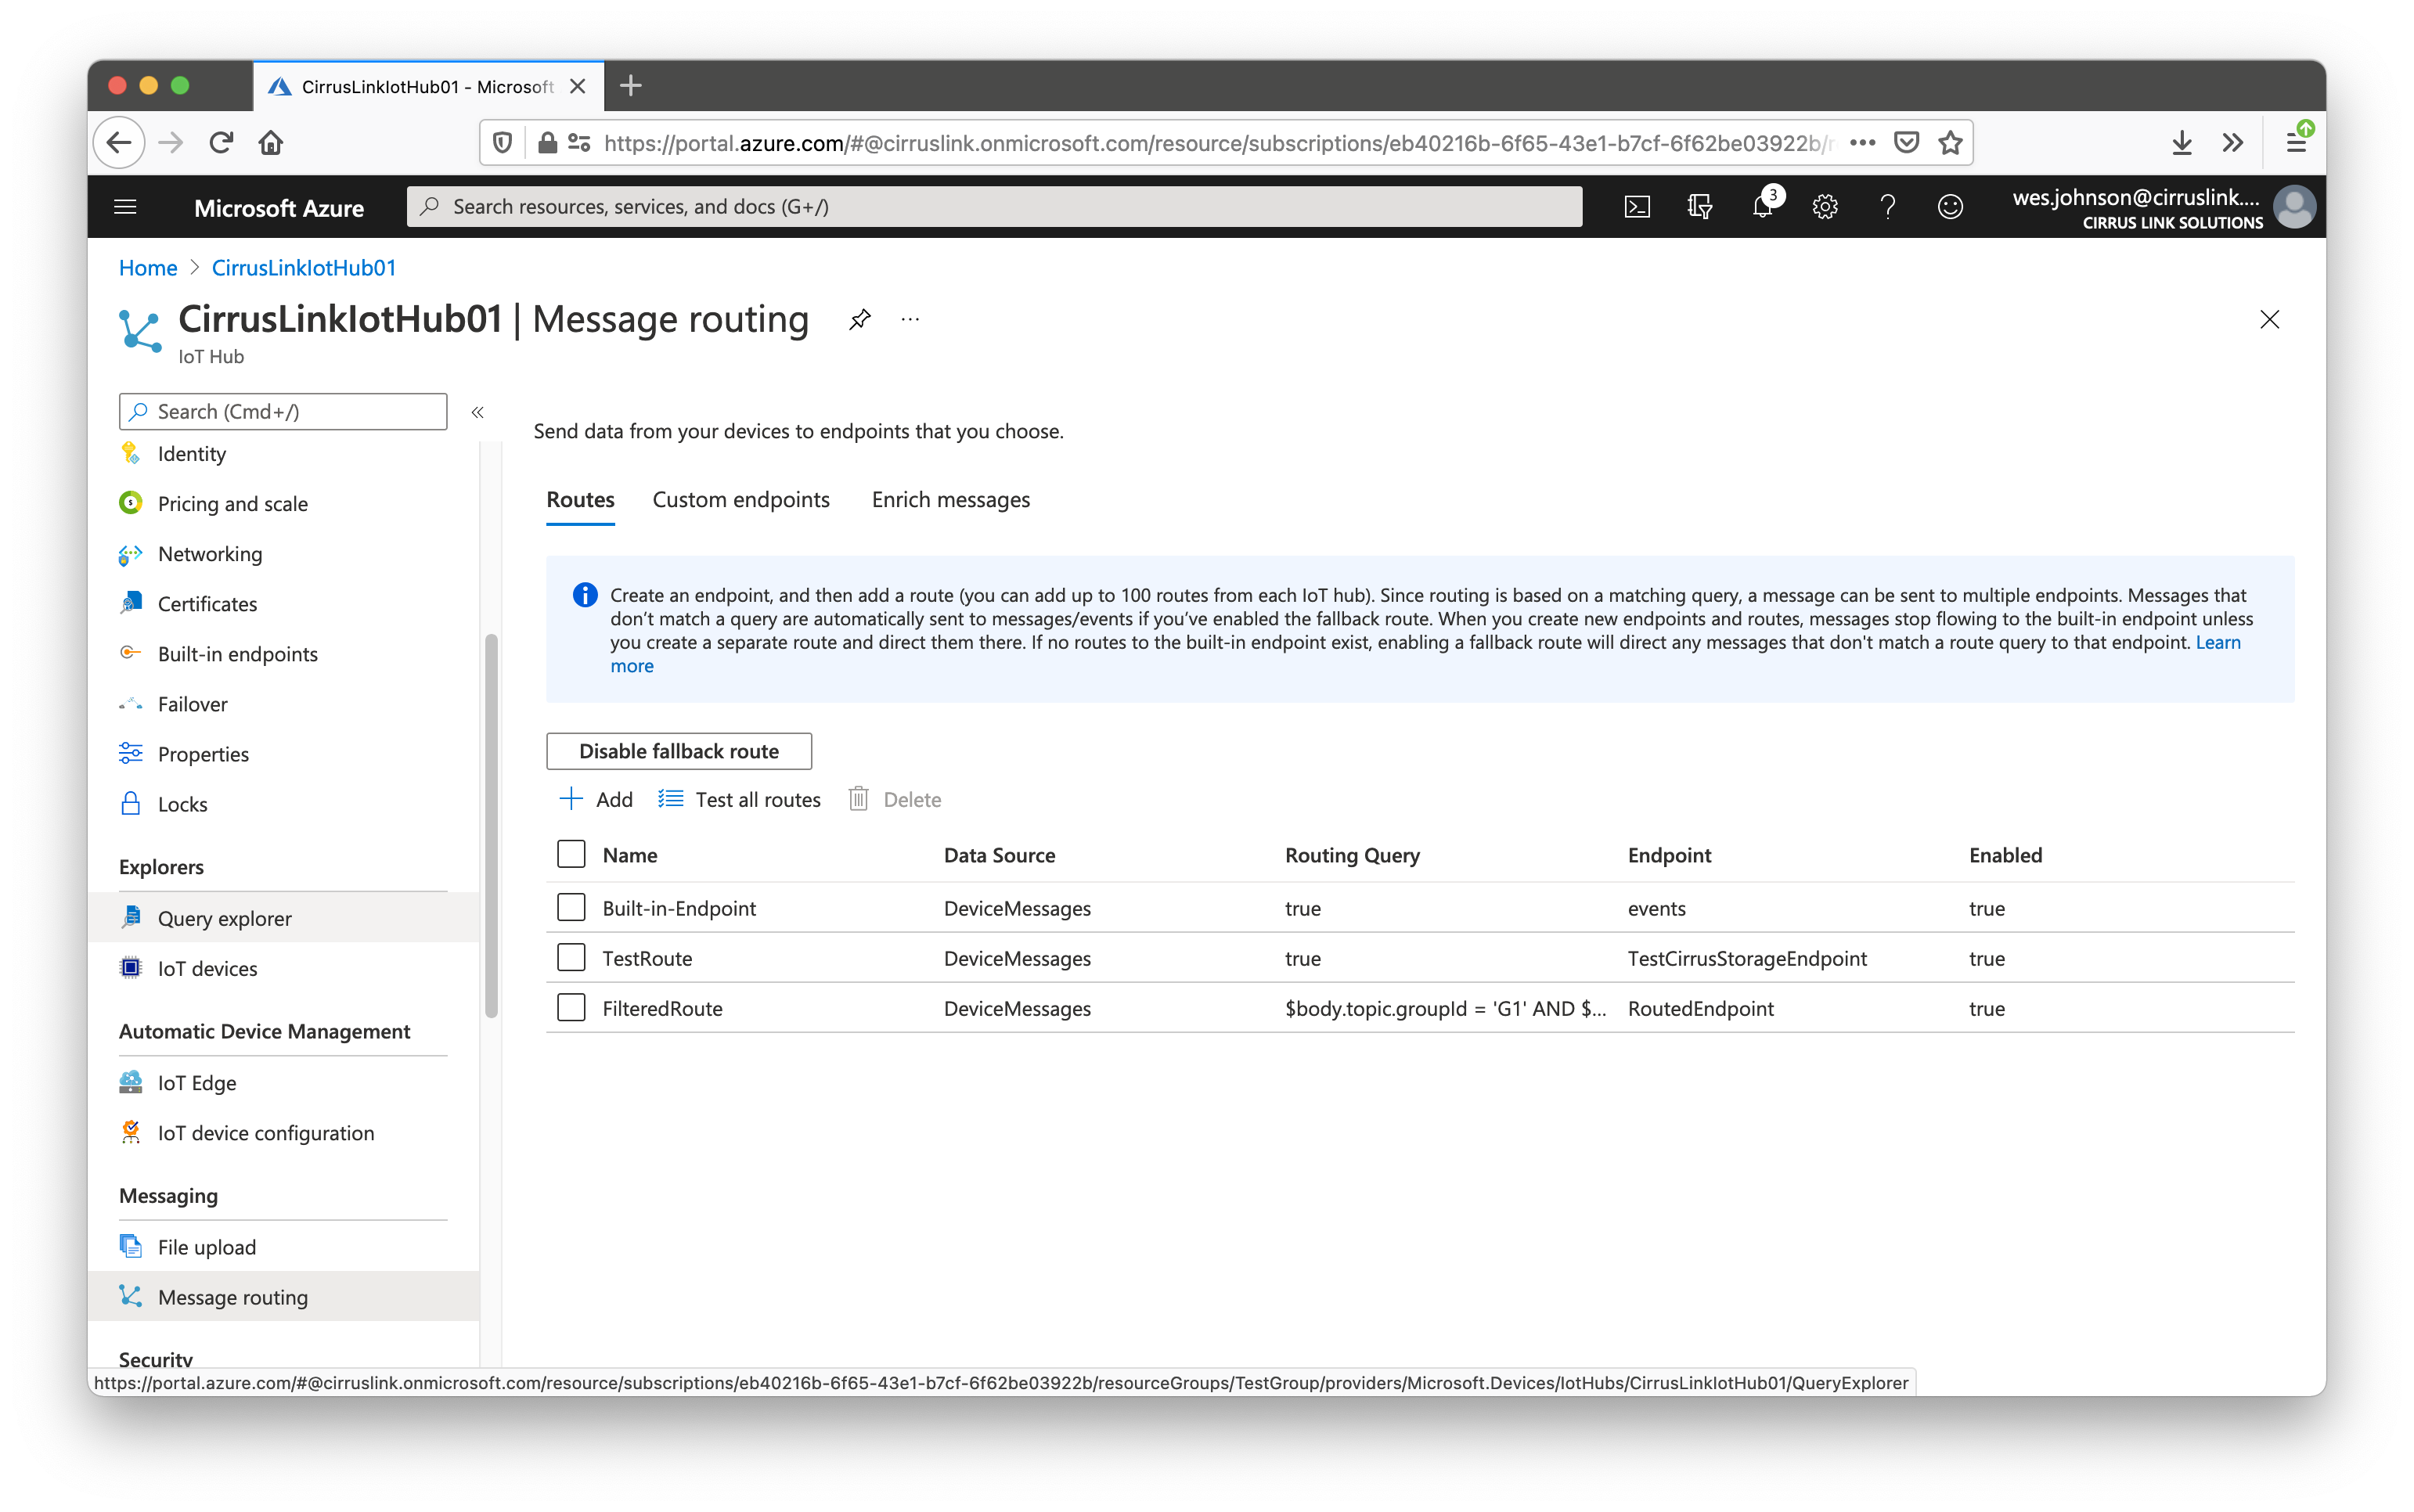
Task: Open the help question mark icon
Action: [1887, 207]
